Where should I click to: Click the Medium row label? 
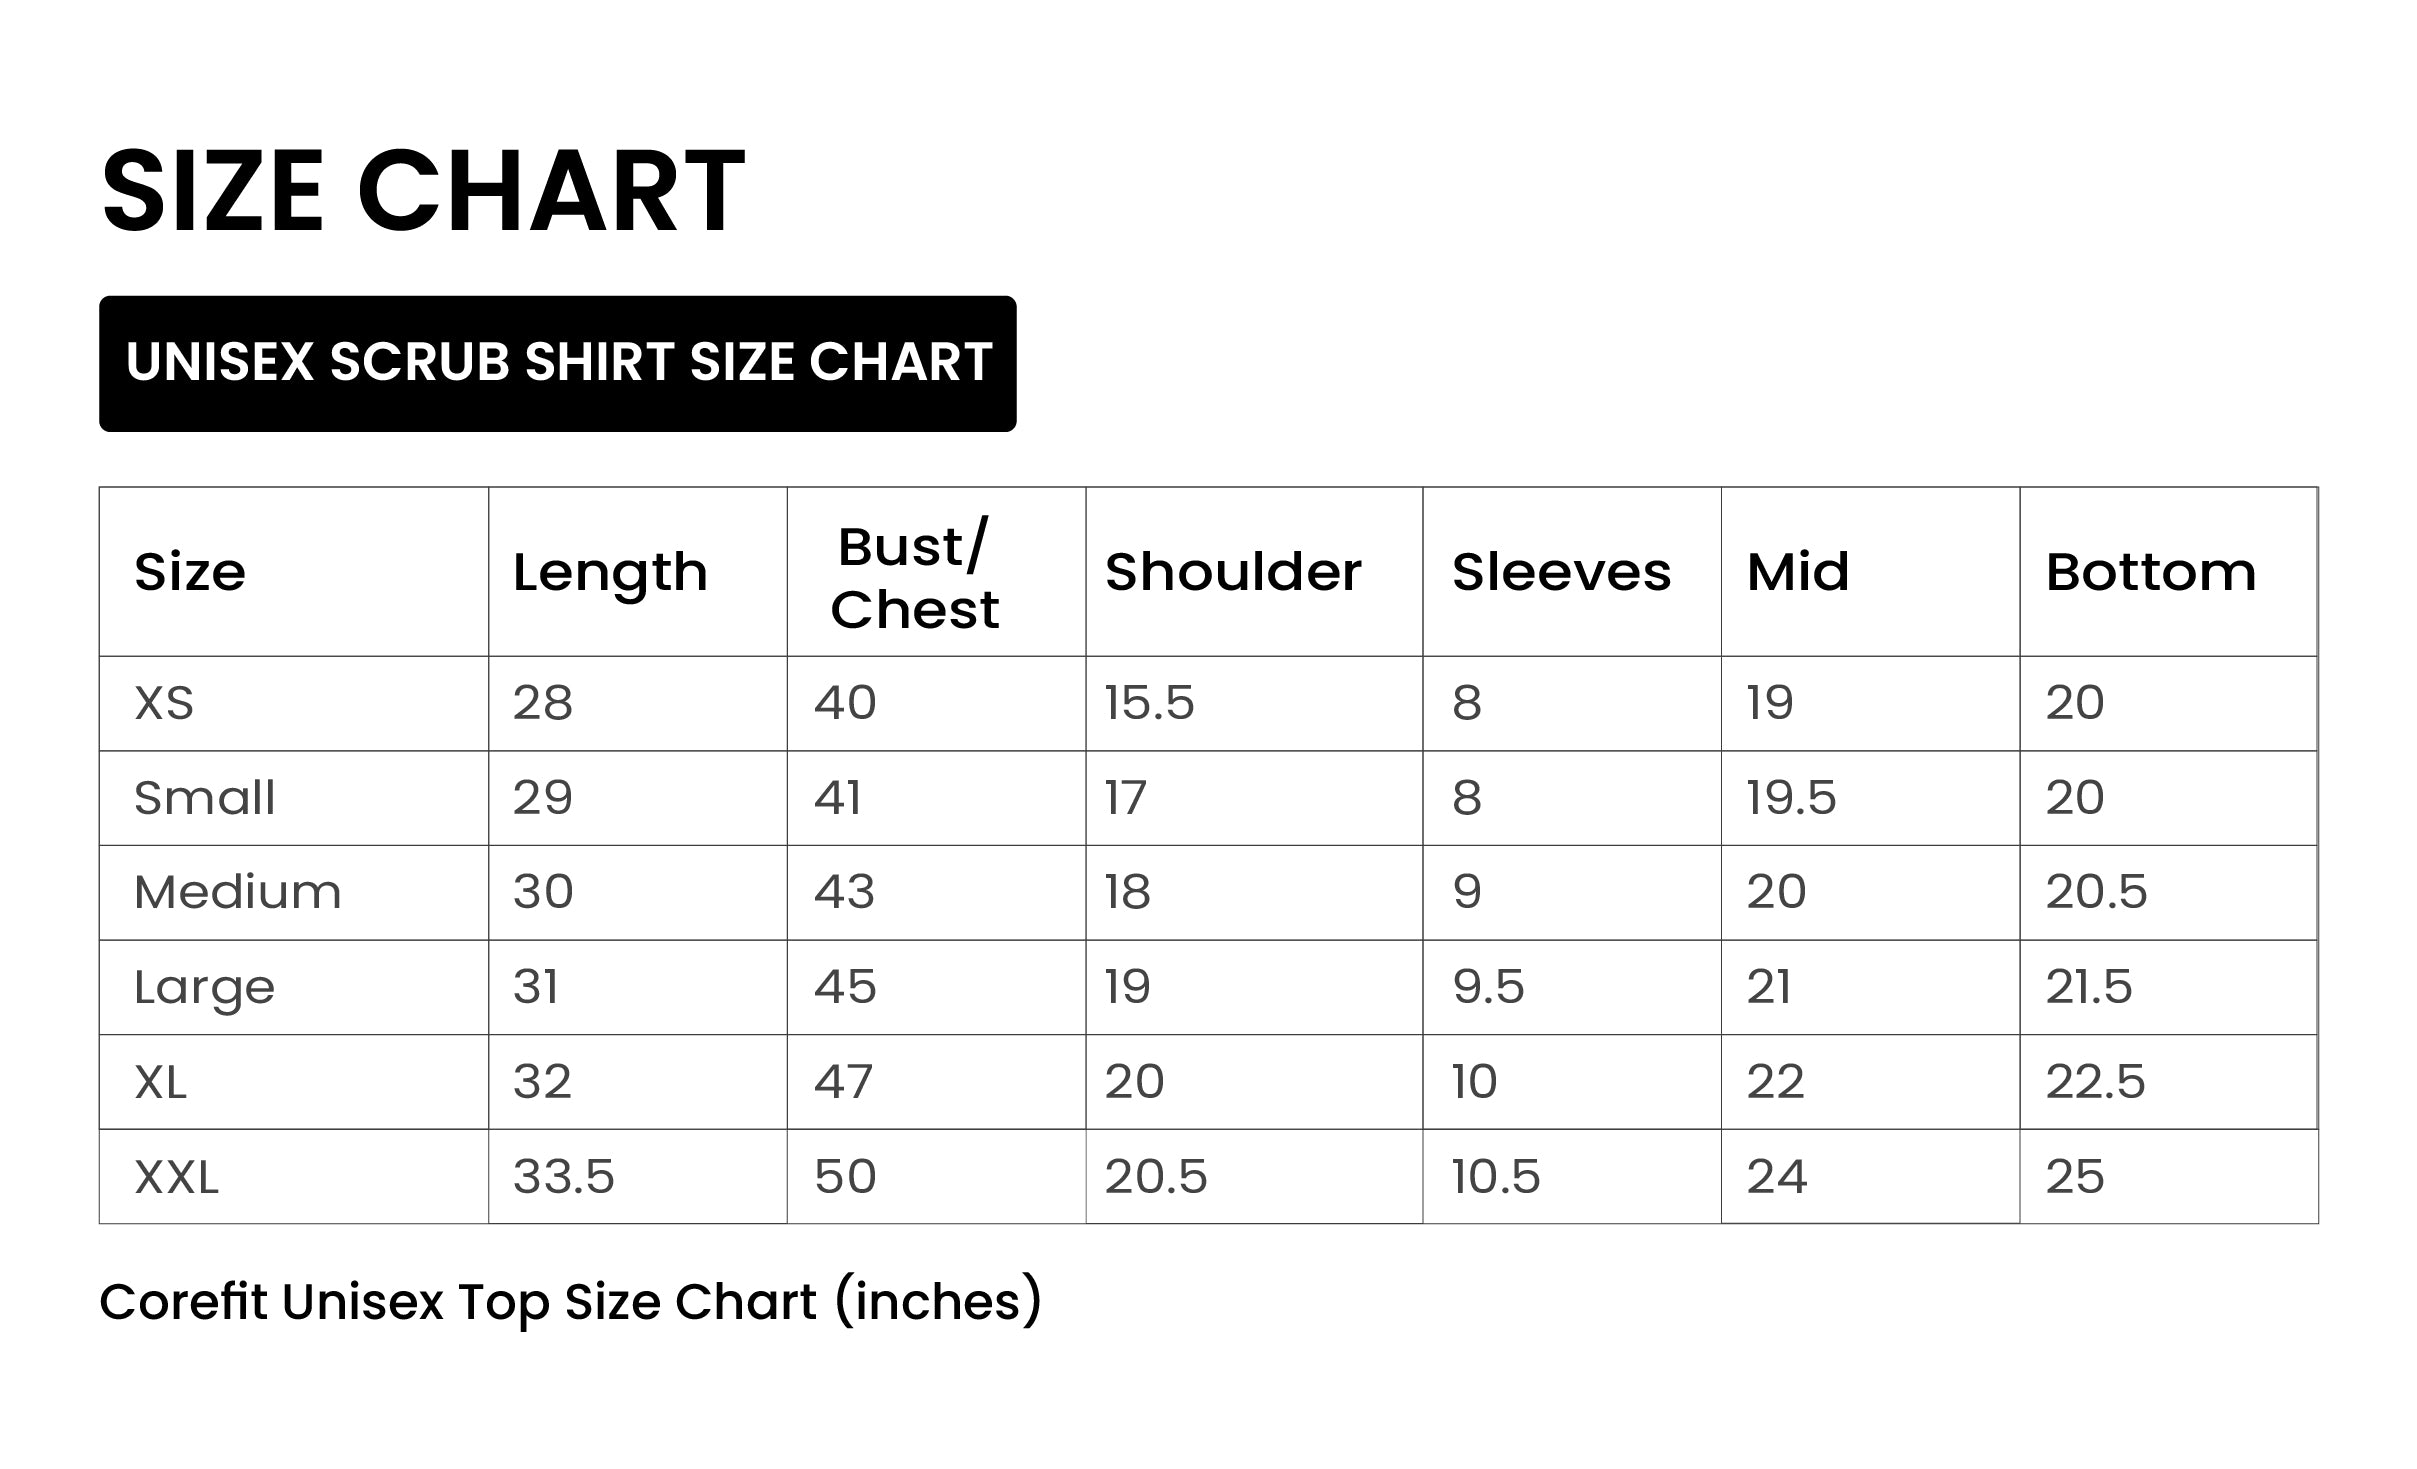pos(237,892)
